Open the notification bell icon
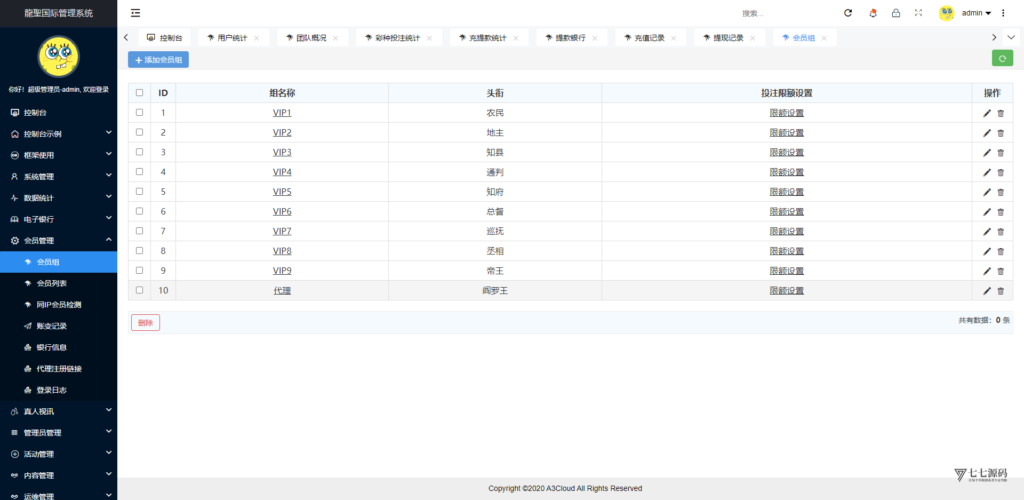 (872, 13)
